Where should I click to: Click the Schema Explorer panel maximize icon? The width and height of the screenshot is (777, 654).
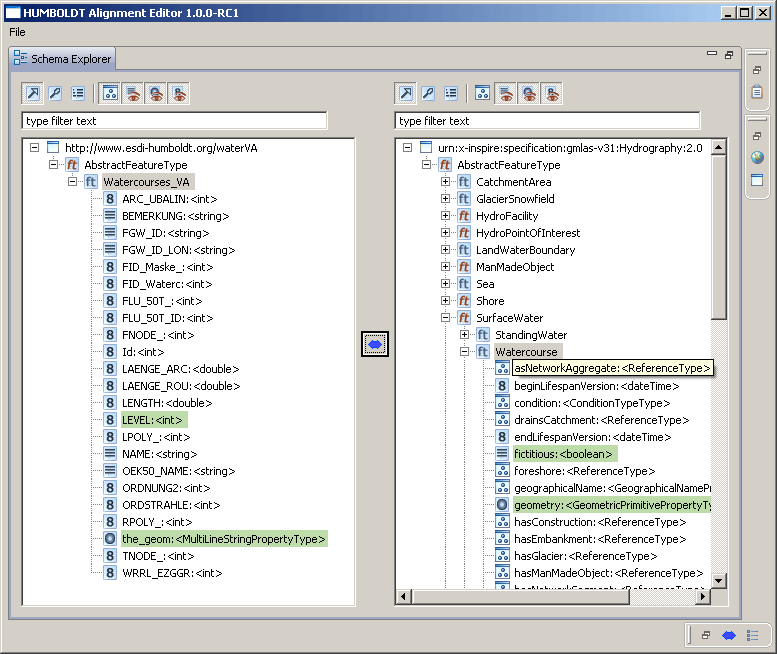click(x=728, y=55)
